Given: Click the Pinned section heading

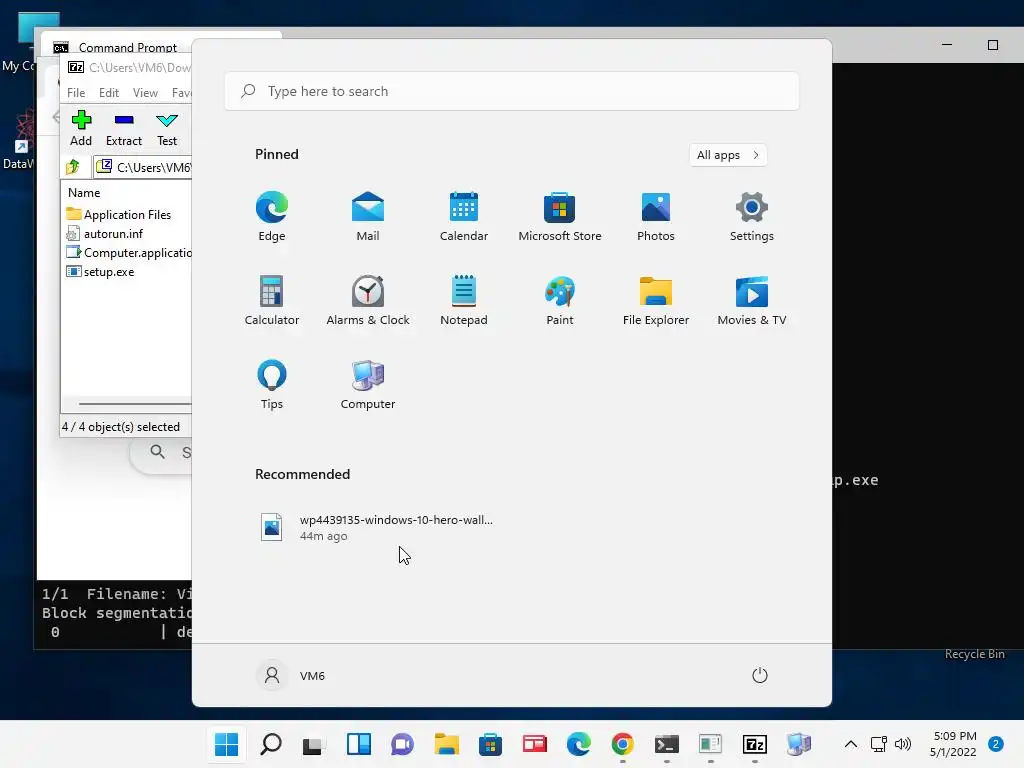Looking at the screenshot, I should click(276, 154).
